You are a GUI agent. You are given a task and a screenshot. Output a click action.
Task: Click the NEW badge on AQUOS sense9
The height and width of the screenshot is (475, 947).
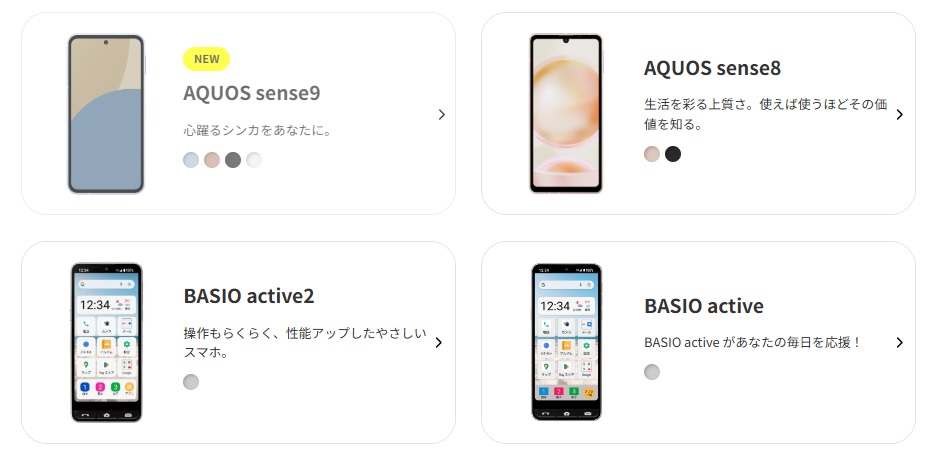[x=207, y=59]
